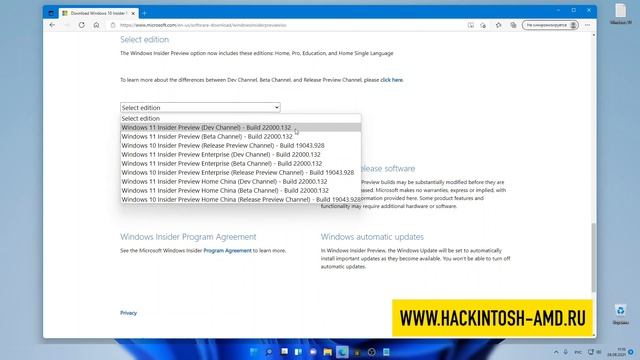The height and width of the screenshot is (360, 640).
Task: Open the taskbar clock and date
Action: click(x=617, y=352)
